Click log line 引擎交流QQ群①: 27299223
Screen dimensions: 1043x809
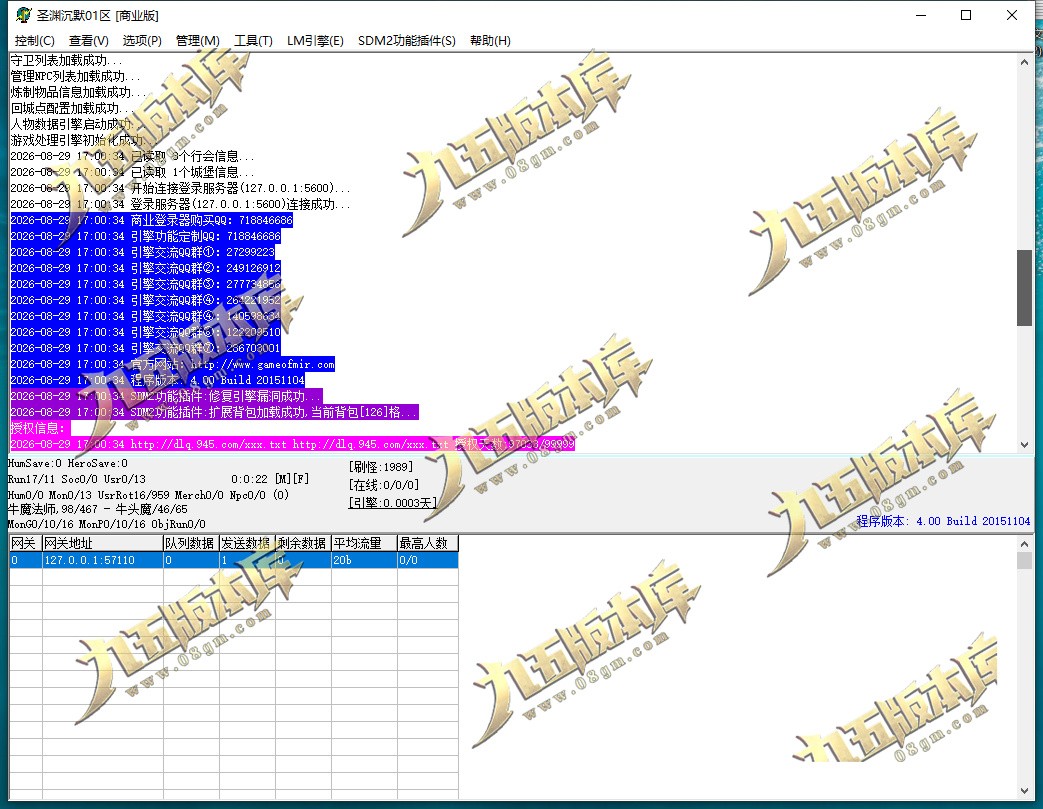click(142, 252)
